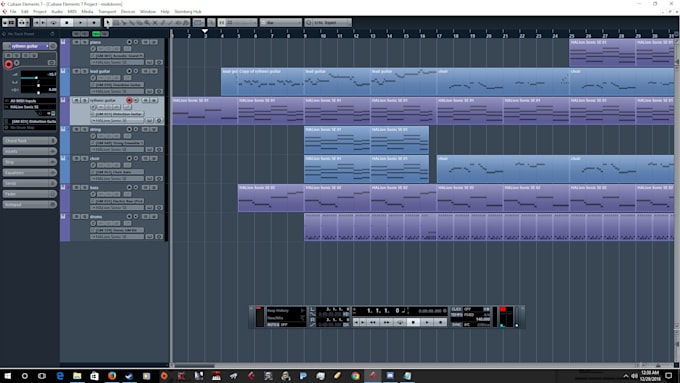Viewport: 680px width, 383px height.
Task: Click rythmn guitar track name in inspector
Action: (25, 46)
